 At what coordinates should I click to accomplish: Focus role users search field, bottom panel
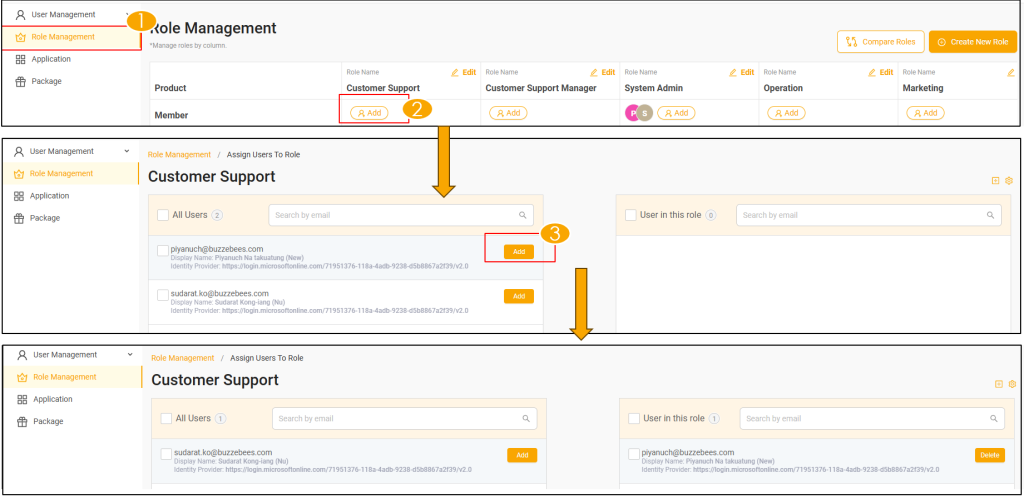click(872, 418)
